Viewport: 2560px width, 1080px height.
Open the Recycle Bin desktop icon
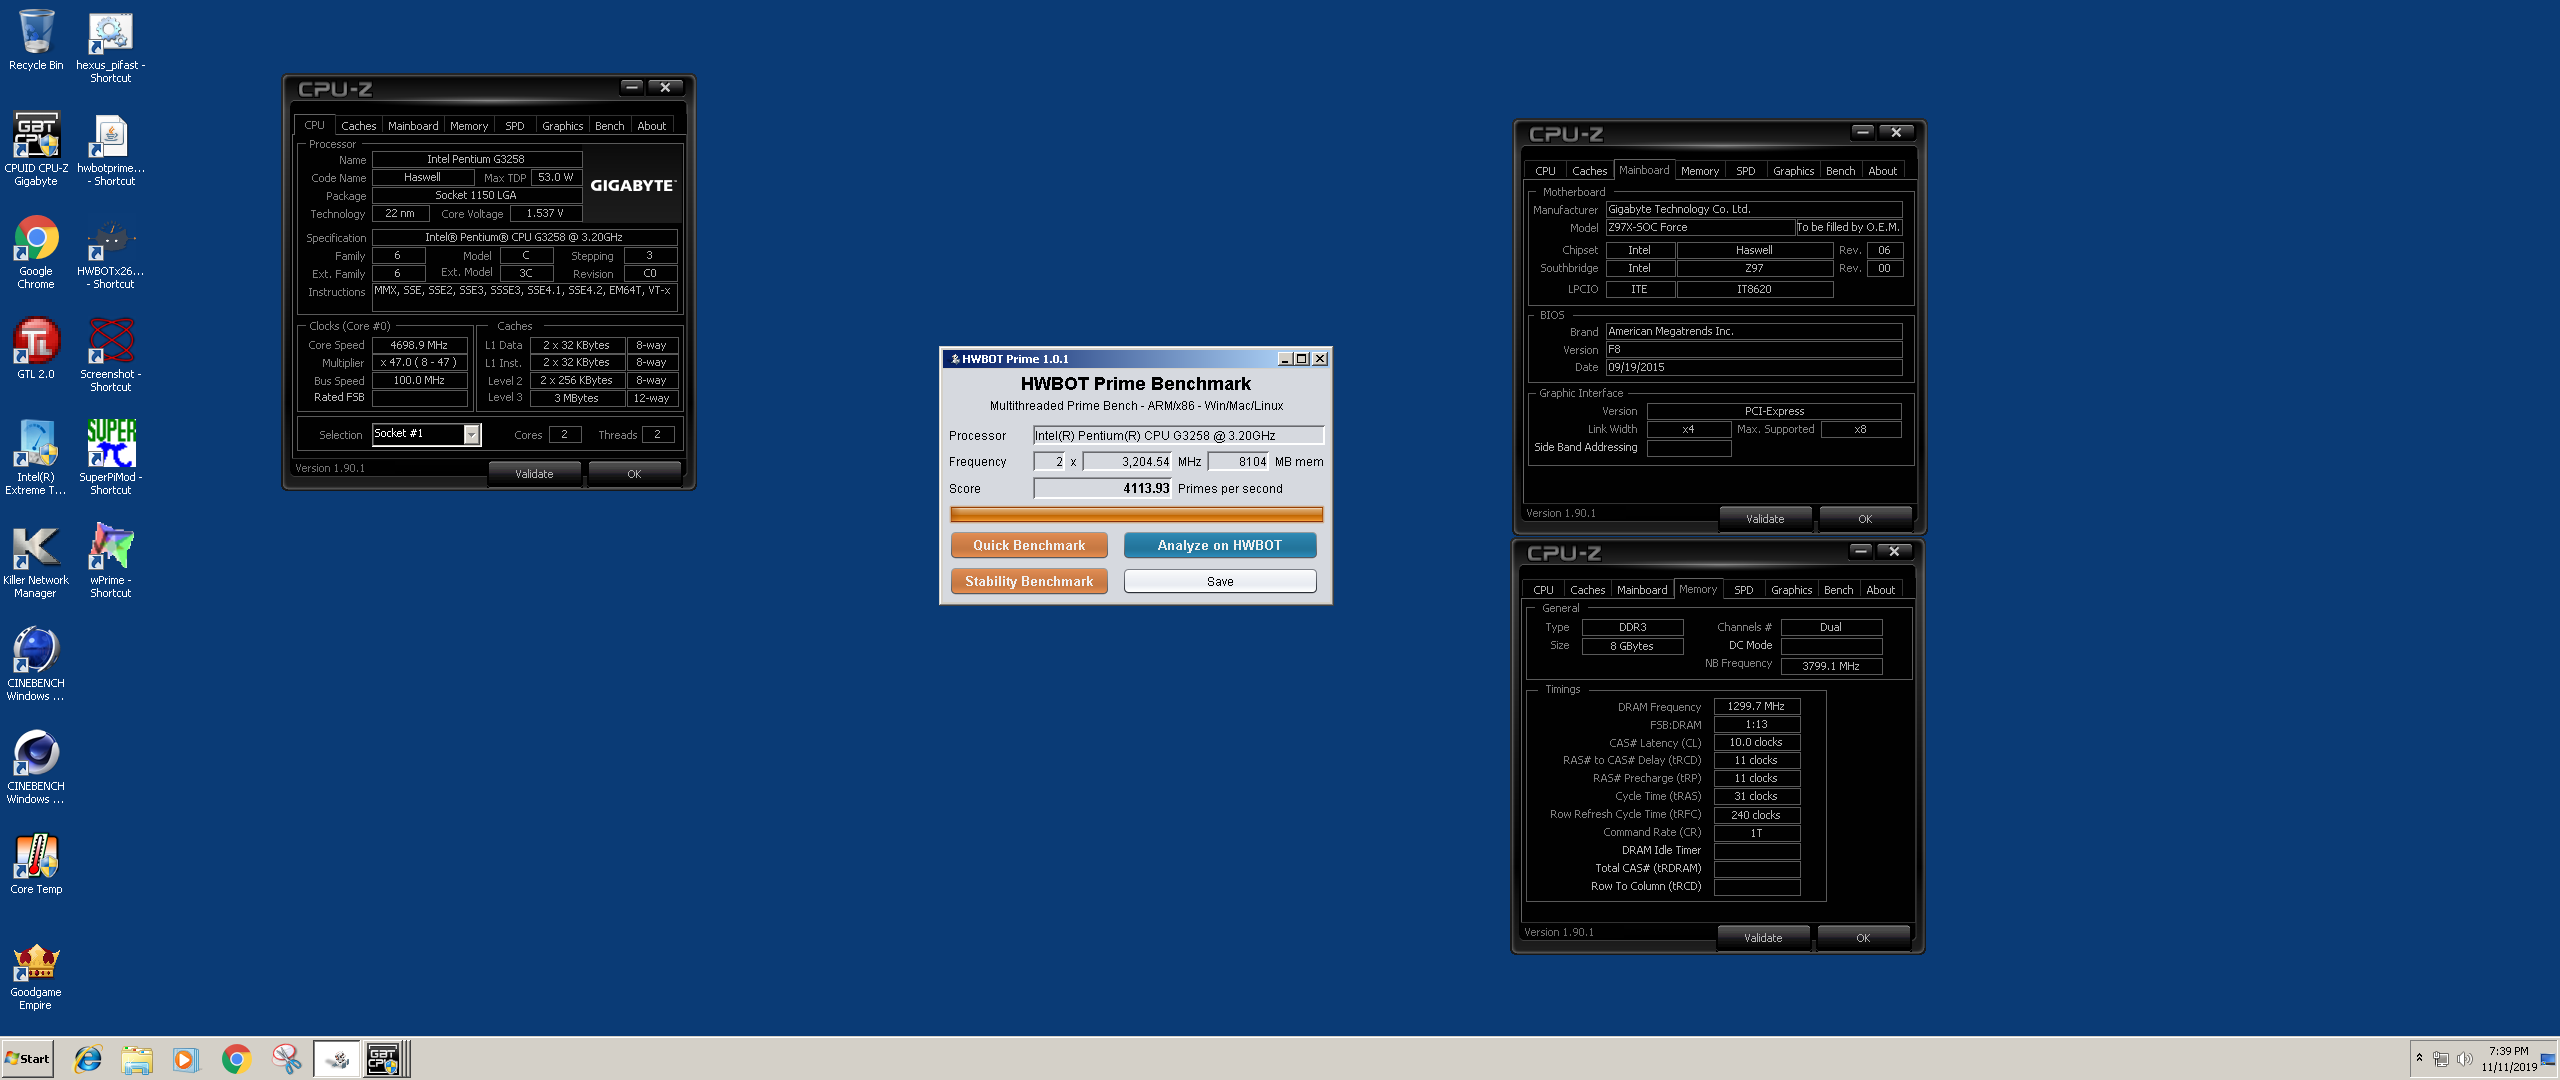pyautogui.click(x=36, y=40)
